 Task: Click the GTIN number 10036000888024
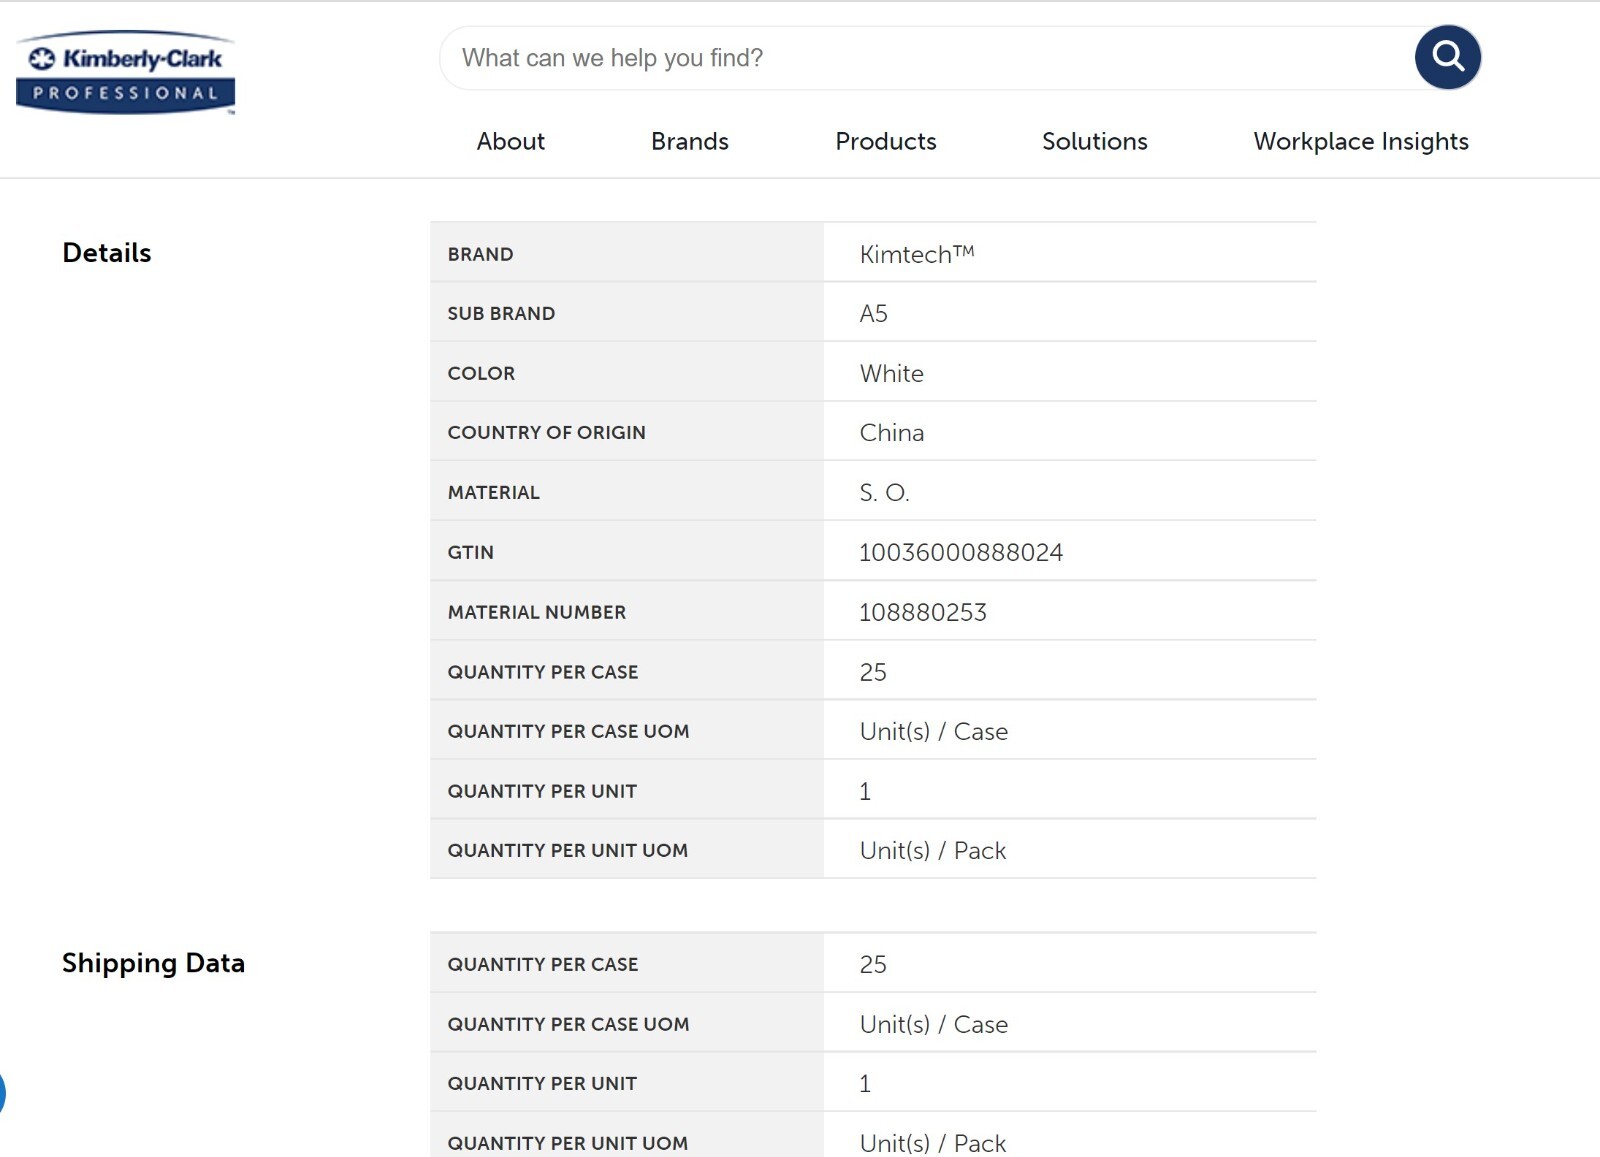point(960,552)
